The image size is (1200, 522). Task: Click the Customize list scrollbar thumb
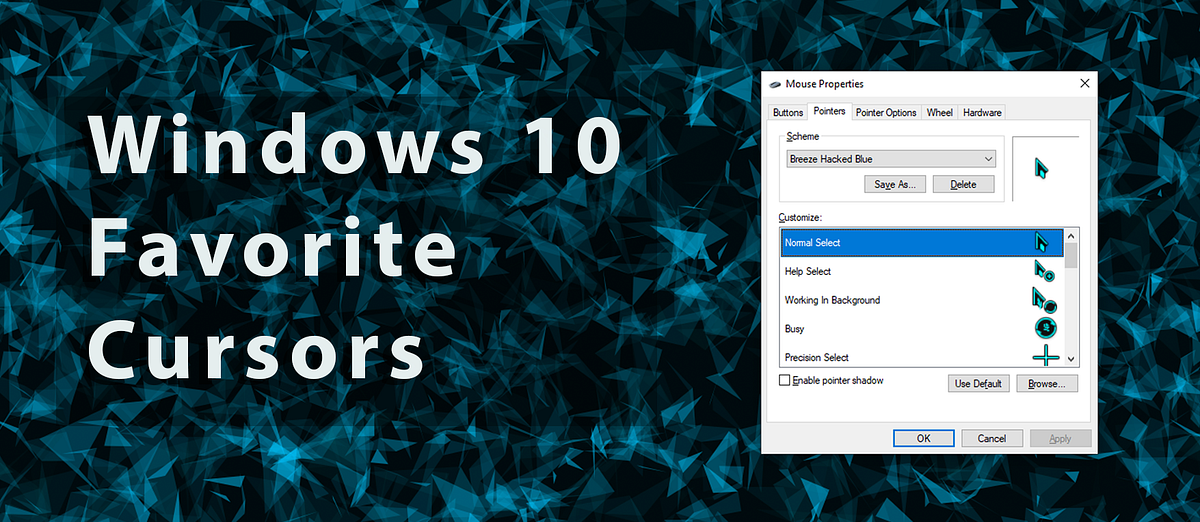(1071, 255)
